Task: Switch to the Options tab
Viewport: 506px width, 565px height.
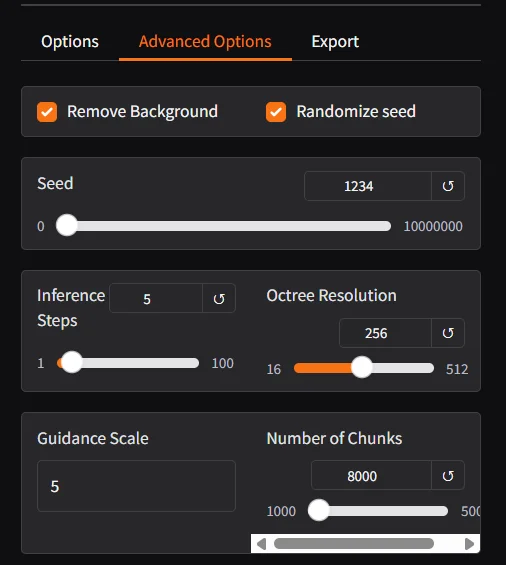Action: [x=70, y=41]
